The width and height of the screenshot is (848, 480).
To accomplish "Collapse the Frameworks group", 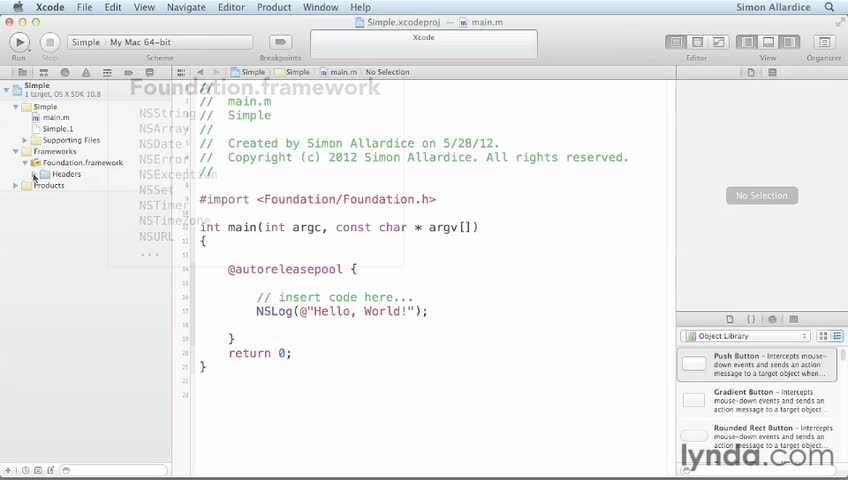I will (x=16, y=152).
